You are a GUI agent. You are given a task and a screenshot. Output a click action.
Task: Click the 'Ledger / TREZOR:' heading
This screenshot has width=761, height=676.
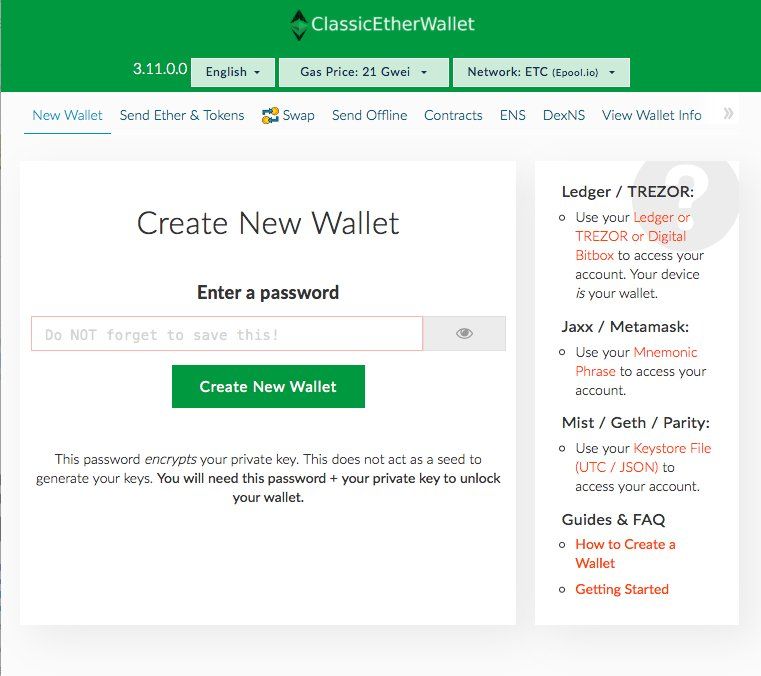[628, 192]
